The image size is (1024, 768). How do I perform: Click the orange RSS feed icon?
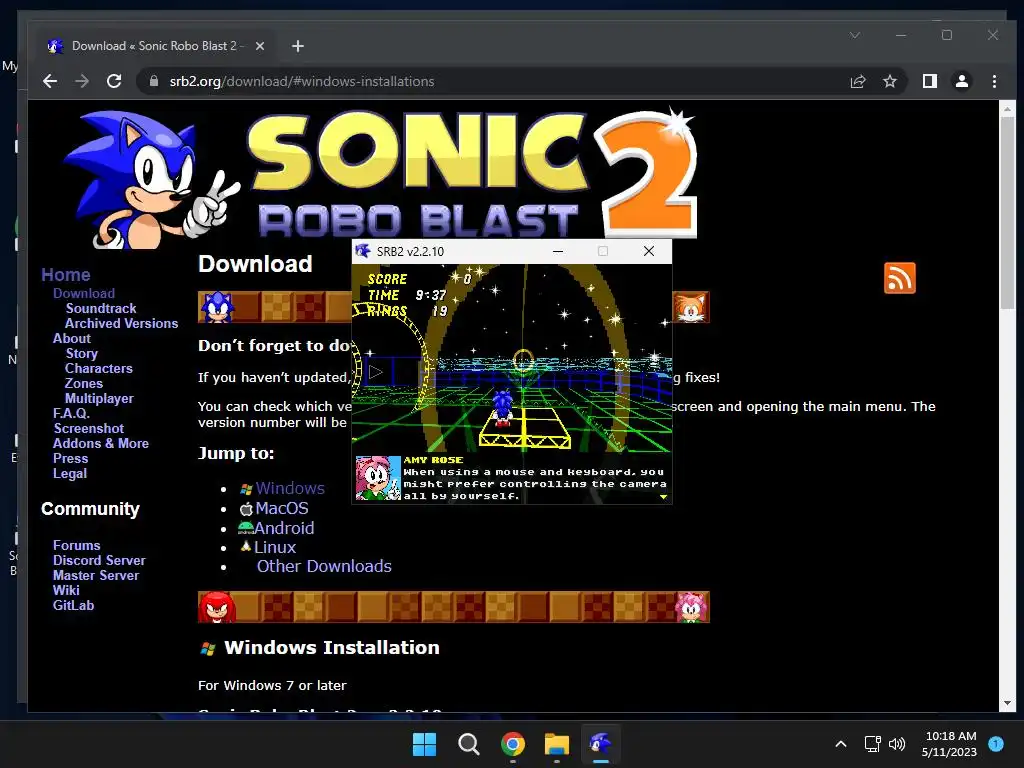[x=900, y=278]
